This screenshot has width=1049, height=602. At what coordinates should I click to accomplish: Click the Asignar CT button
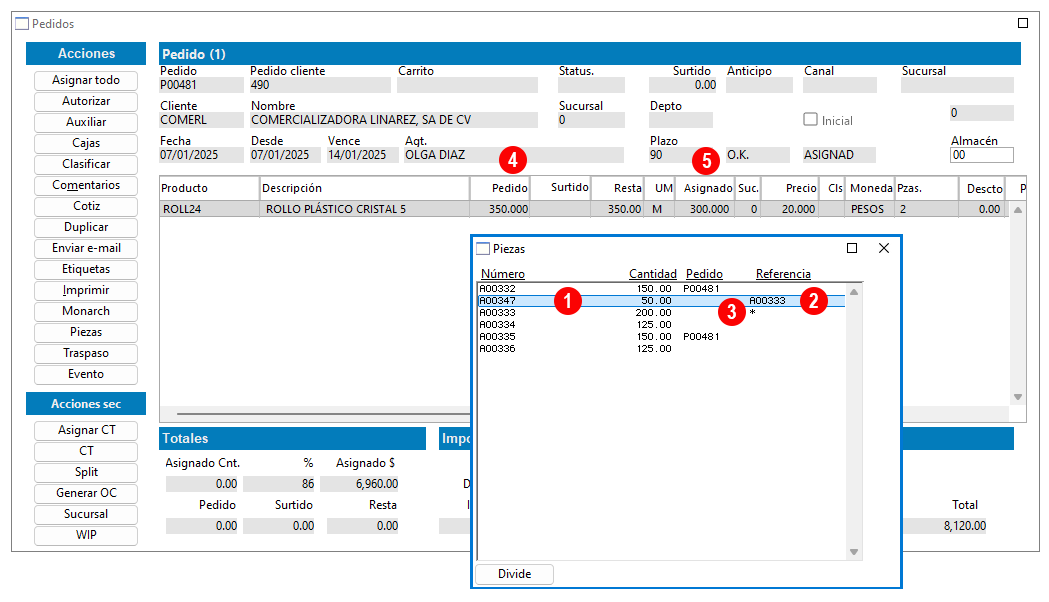tap(86, 430)
